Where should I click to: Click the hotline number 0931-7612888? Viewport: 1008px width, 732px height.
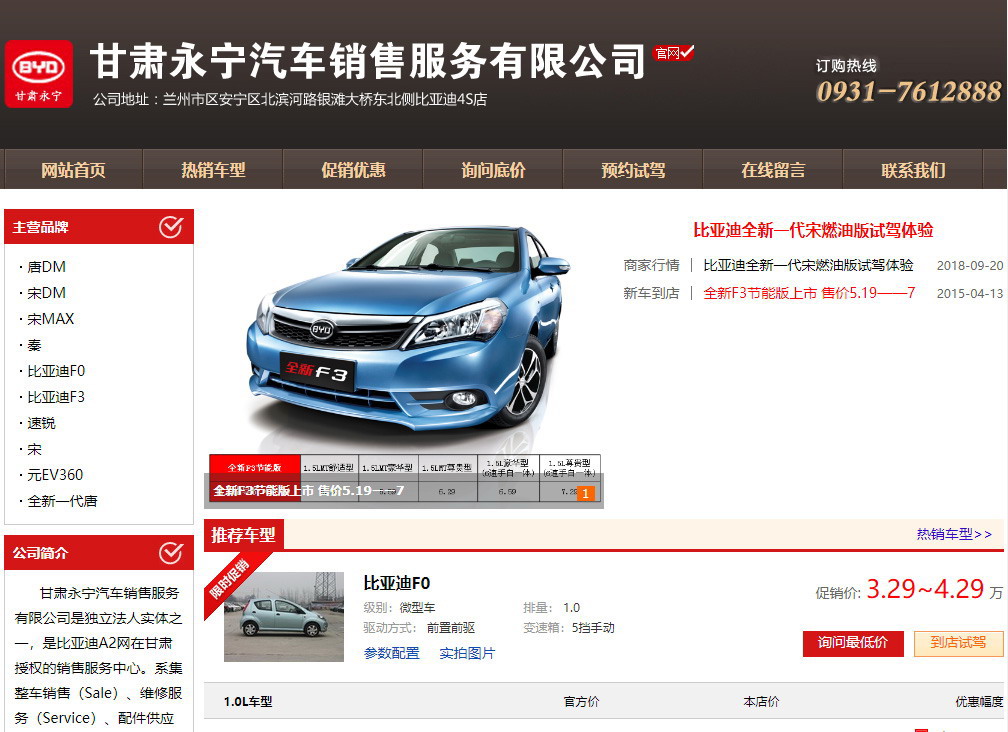908,91
